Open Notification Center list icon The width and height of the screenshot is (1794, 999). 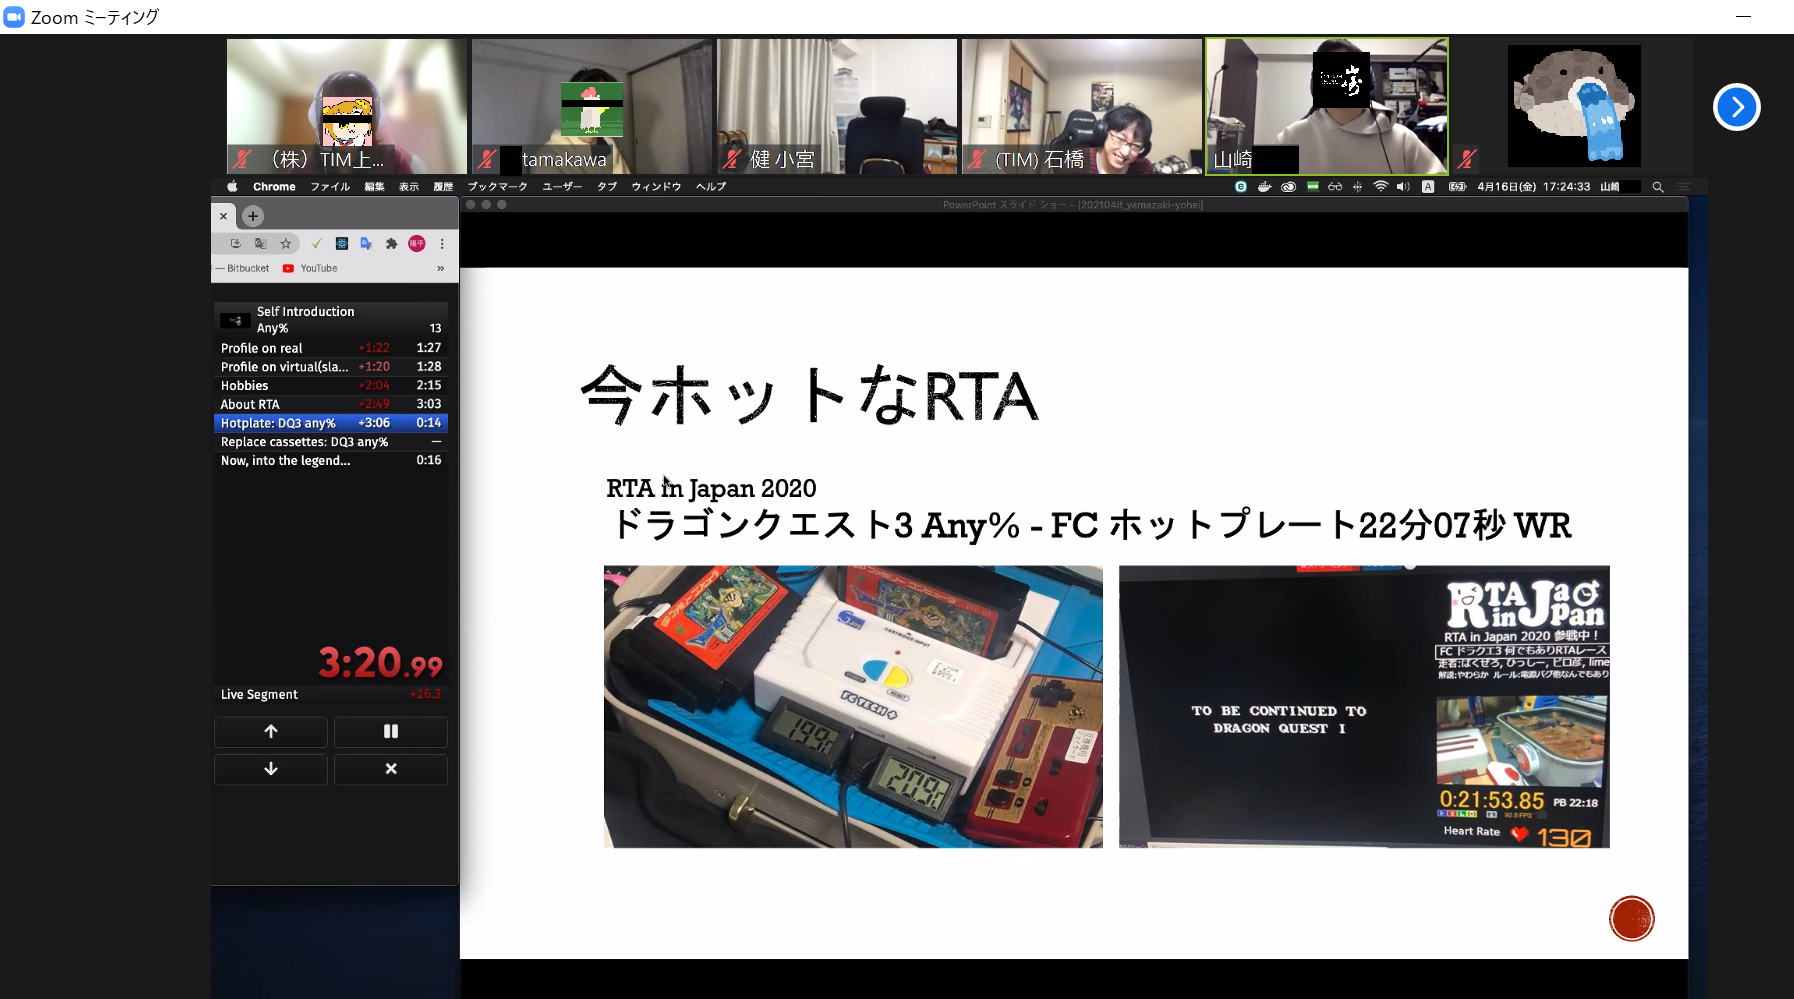tap(1683, 187)
